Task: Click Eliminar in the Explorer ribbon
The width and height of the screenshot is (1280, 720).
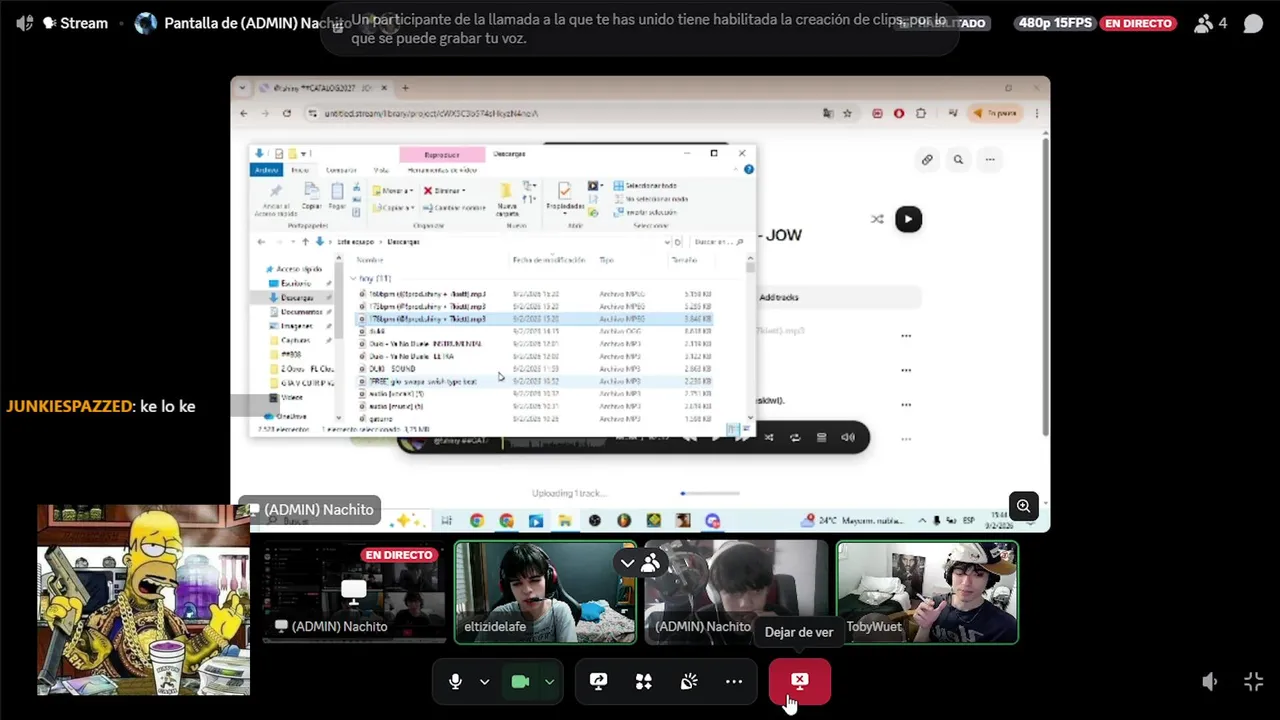Action: [x=444, y=190]
